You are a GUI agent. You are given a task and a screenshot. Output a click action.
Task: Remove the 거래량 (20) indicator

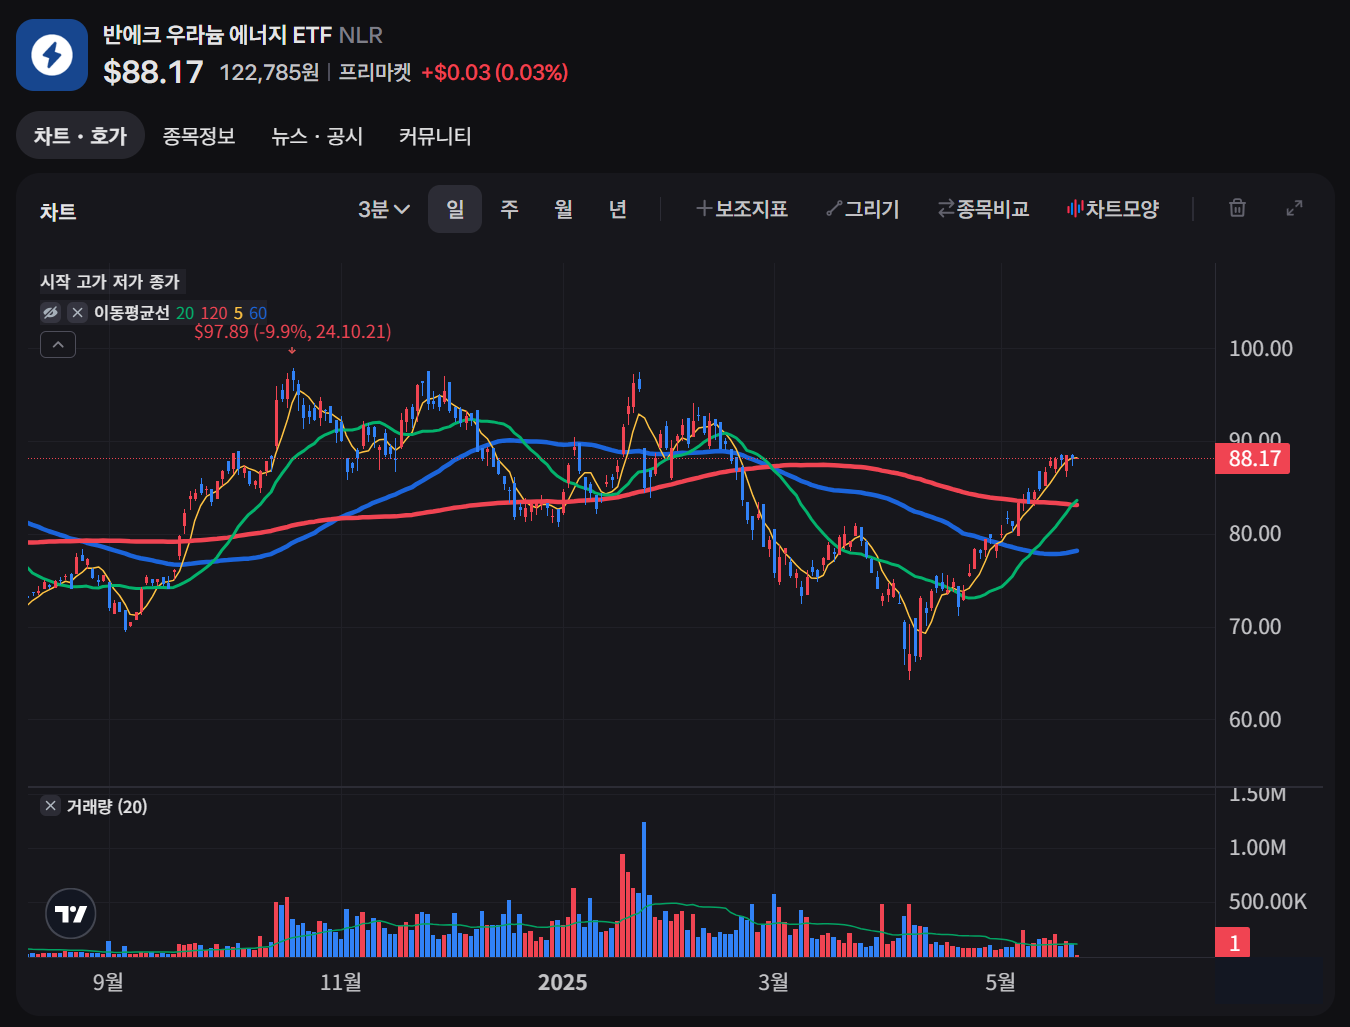[51, 806]
